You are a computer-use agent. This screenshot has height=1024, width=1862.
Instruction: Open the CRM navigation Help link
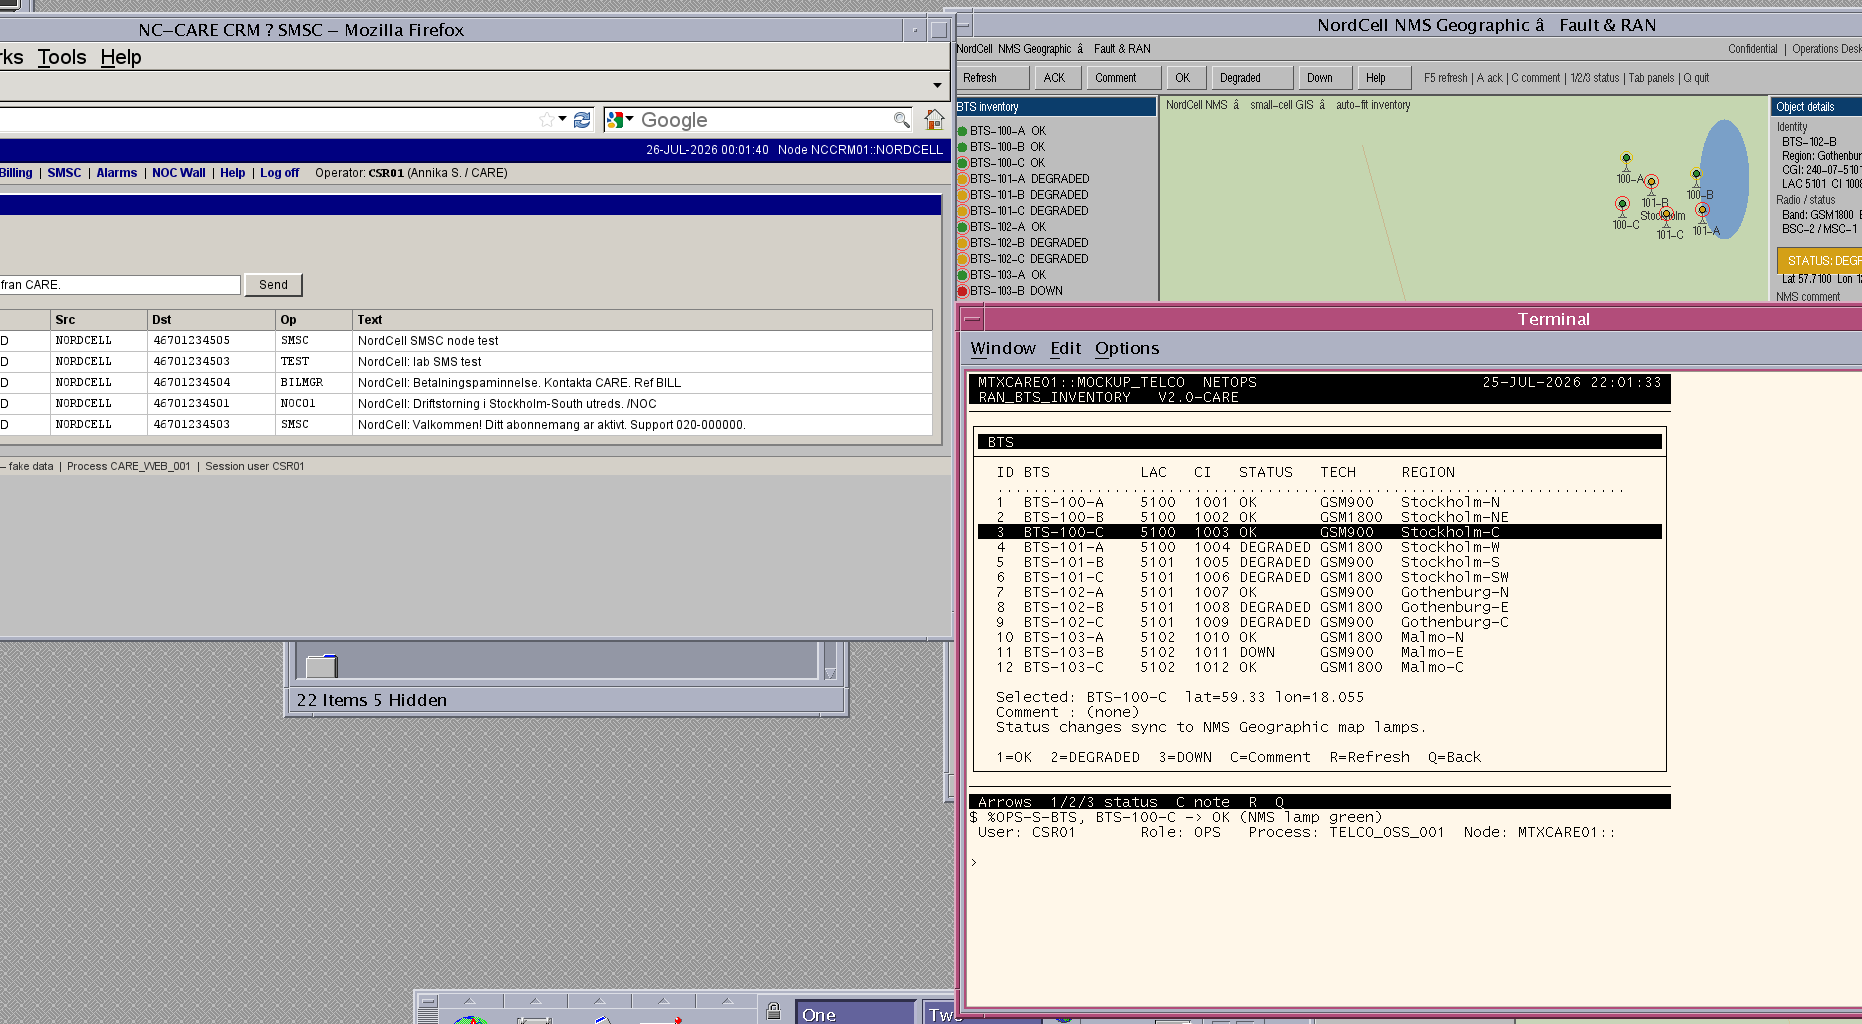(232, 173)
